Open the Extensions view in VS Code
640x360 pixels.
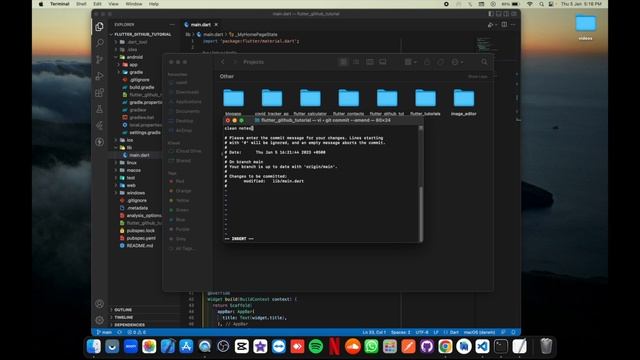(99, 93)
